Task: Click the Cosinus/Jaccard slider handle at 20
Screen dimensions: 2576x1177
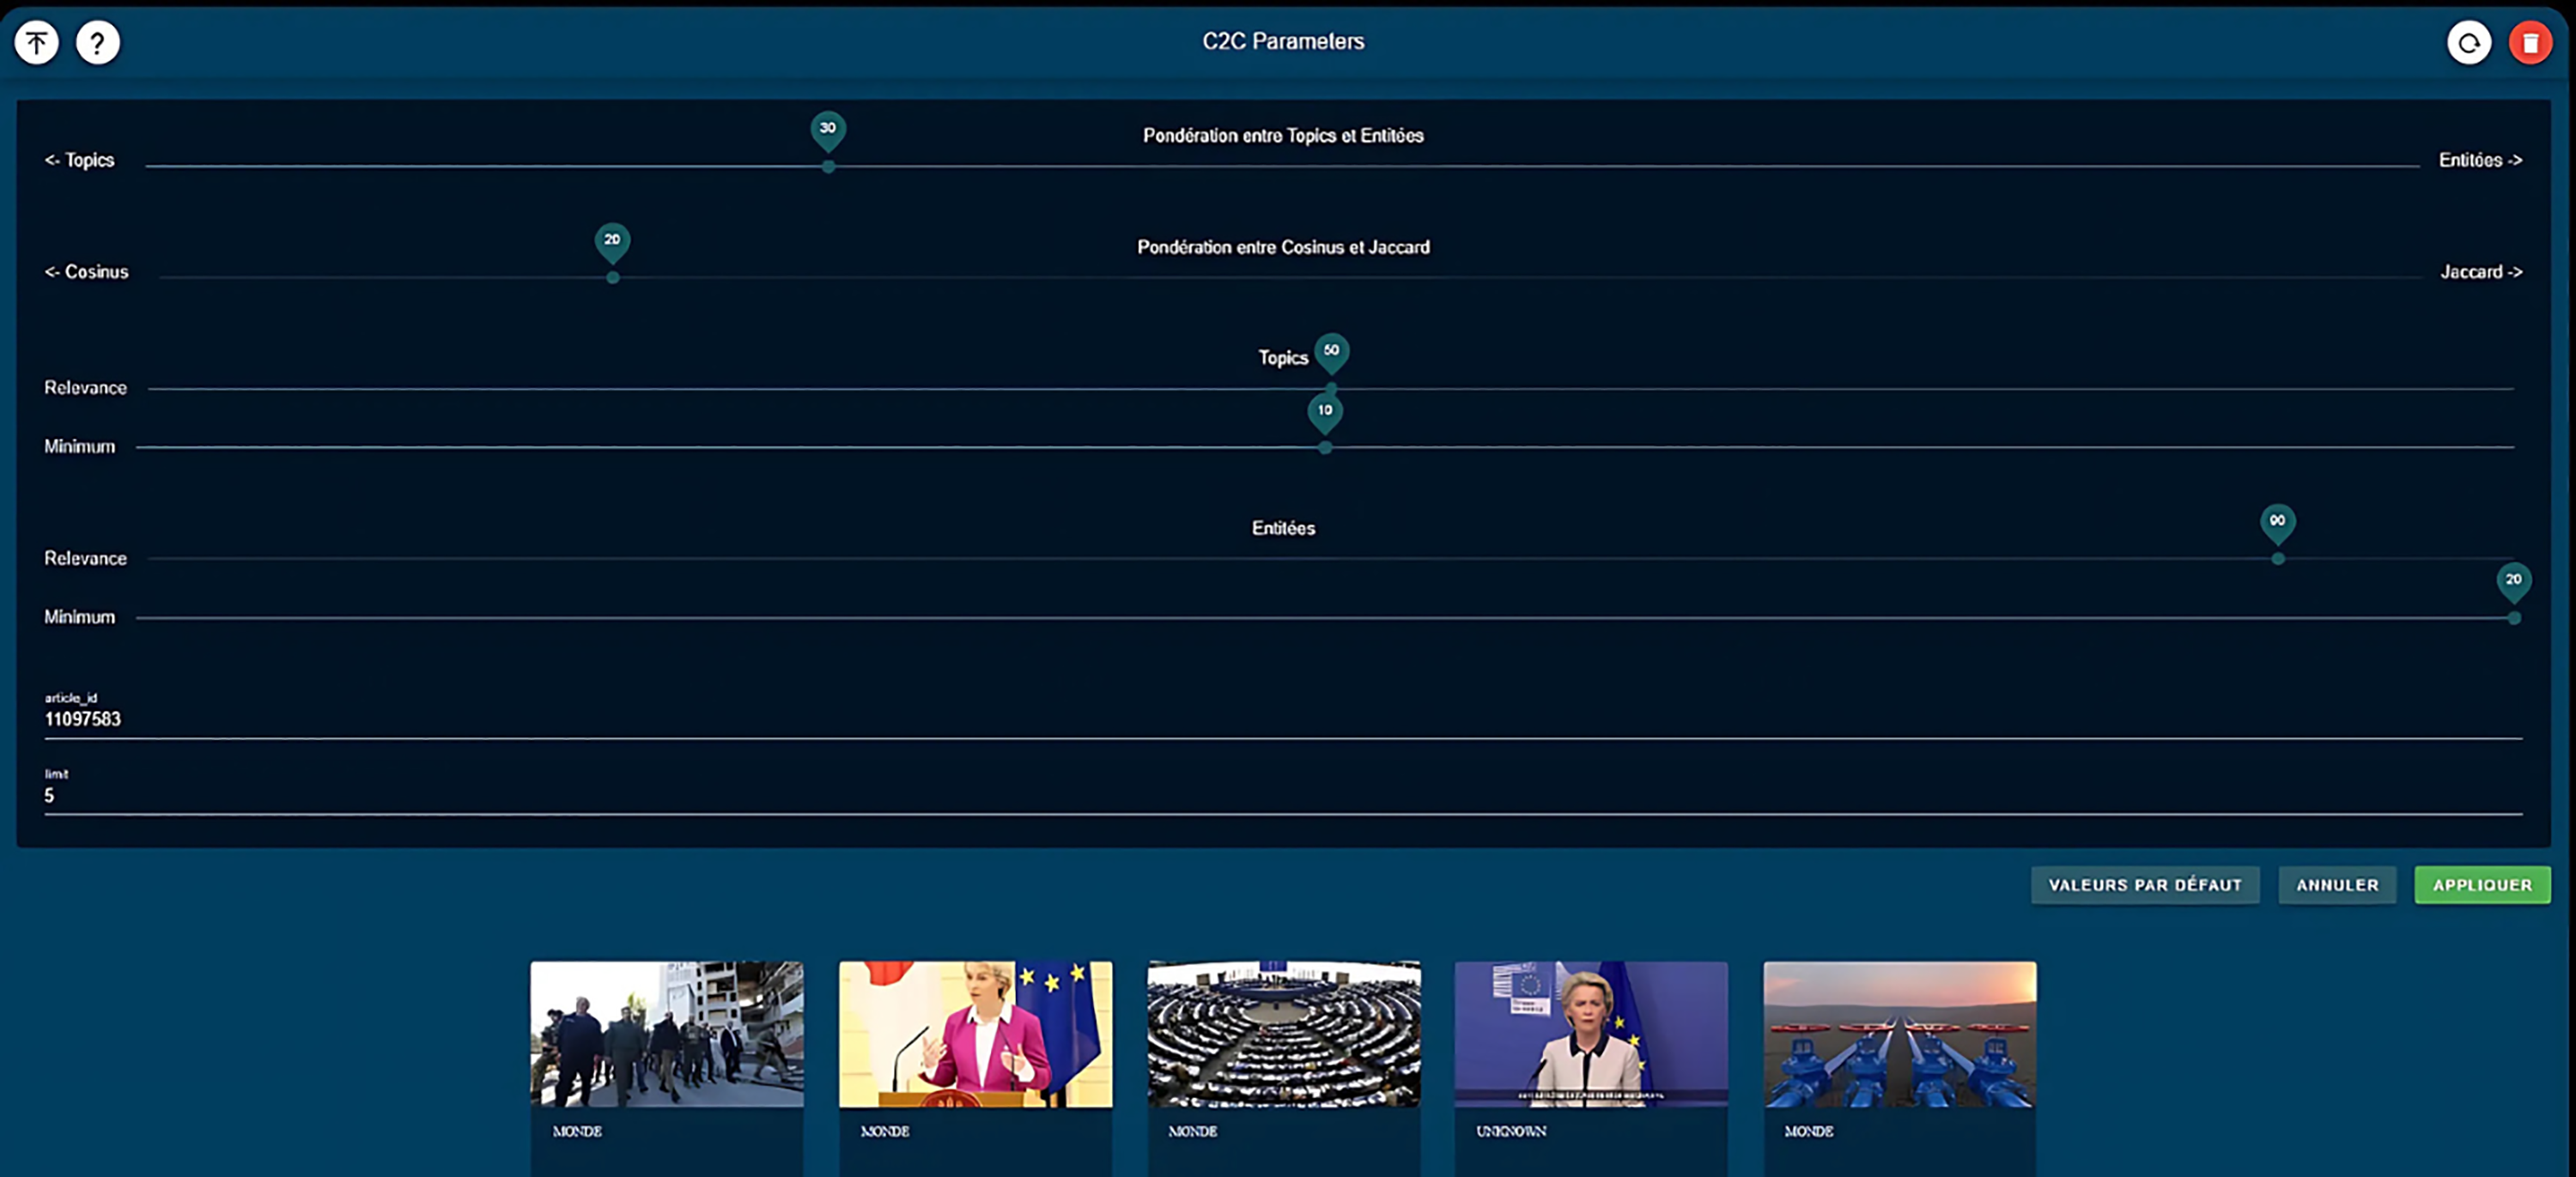Action: (x=613, y=277)
